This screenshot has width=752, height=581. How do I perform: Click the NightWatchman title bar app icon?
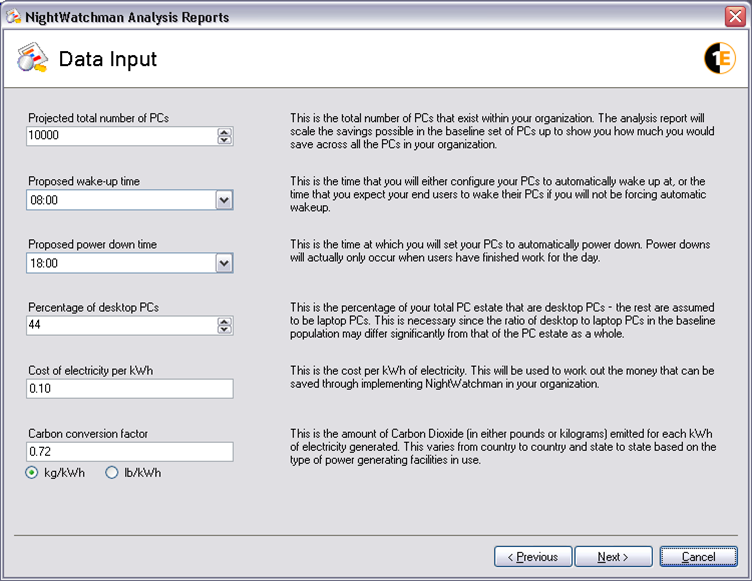(13, 17)
